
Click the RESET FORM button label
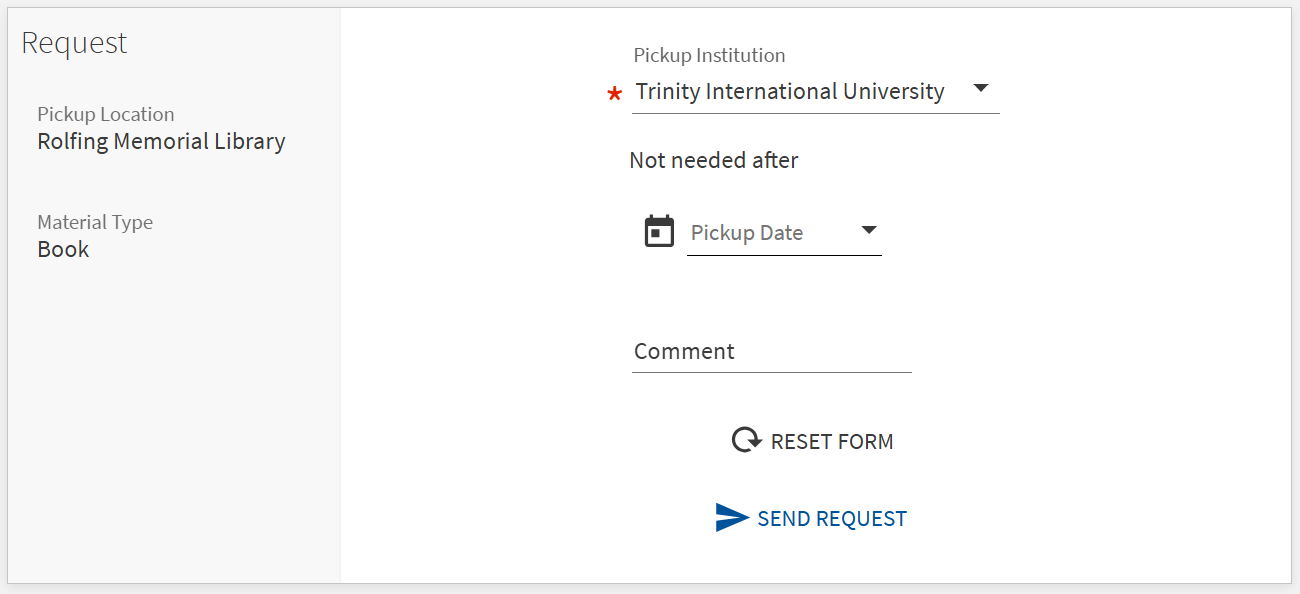coord(832,442)
